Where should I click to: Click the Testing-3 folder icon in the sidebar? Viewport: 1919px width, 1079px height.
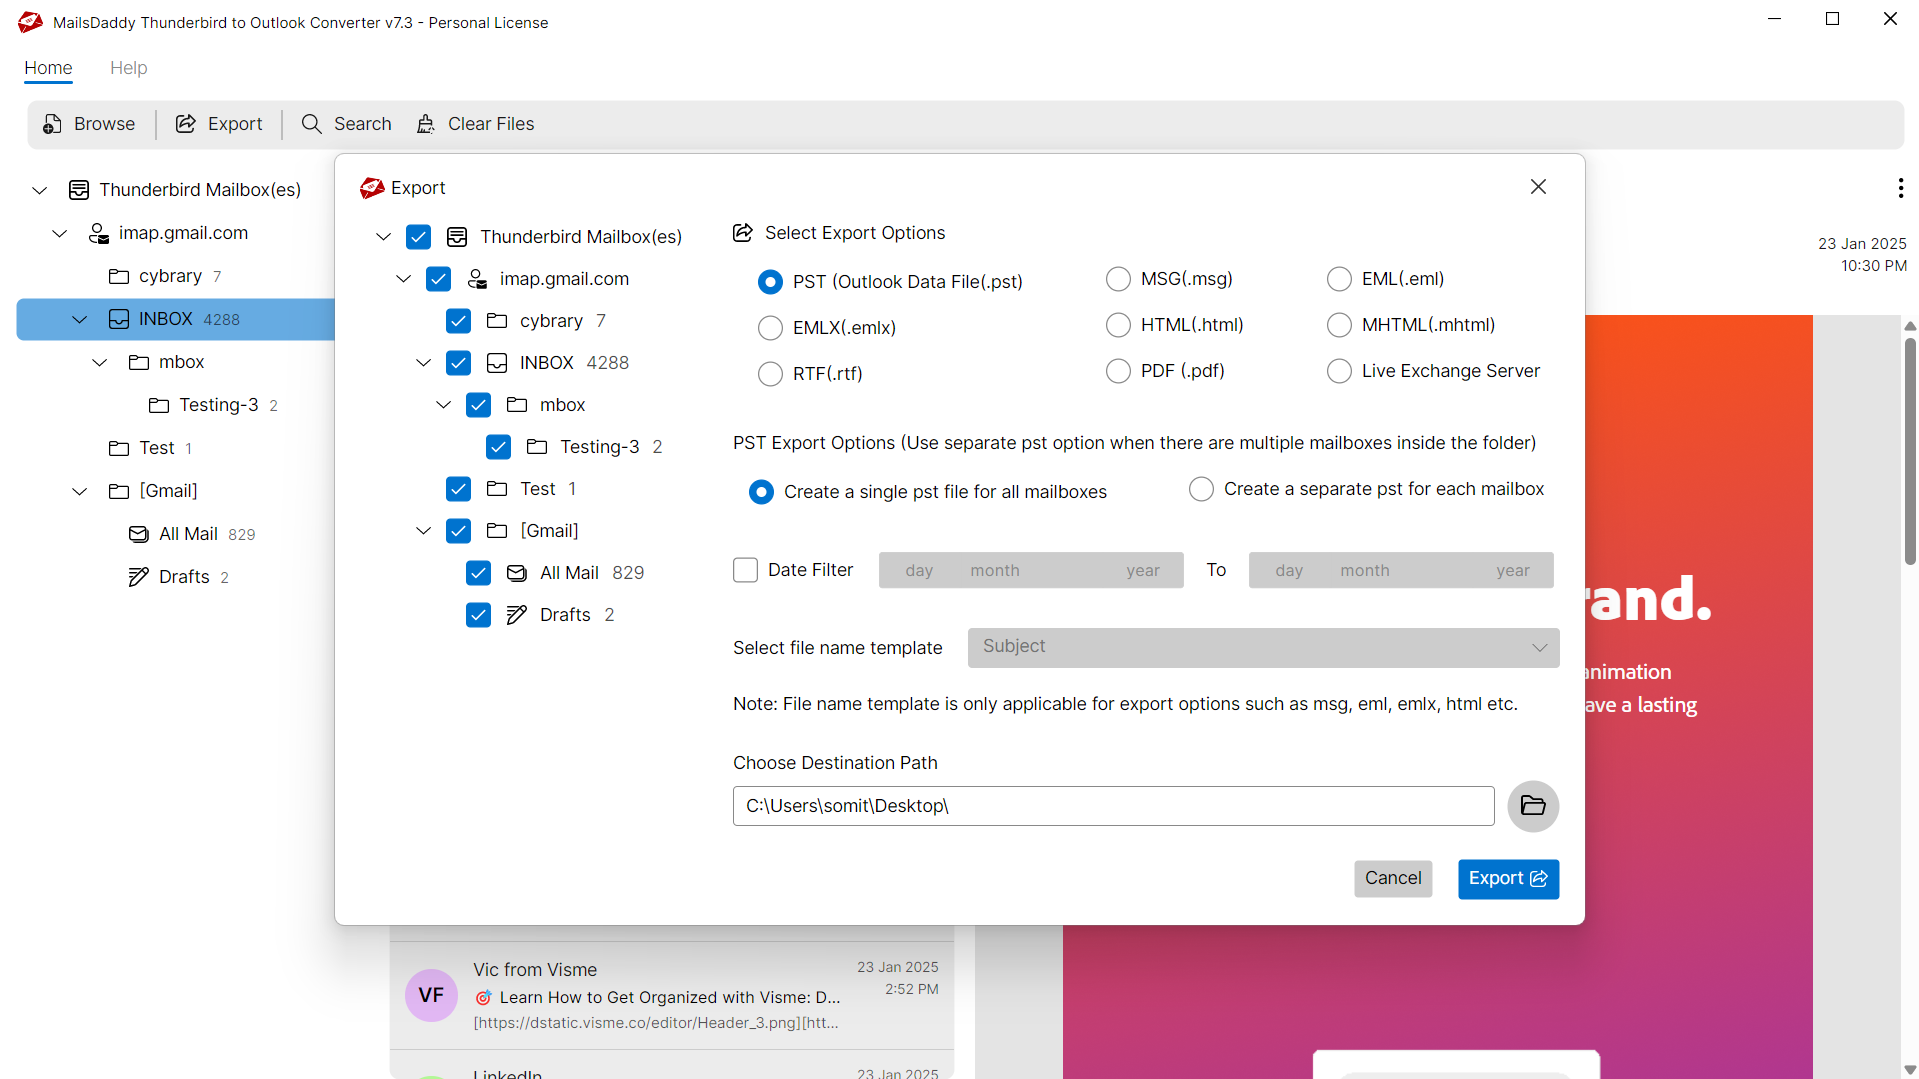click(x=159, y=405)
